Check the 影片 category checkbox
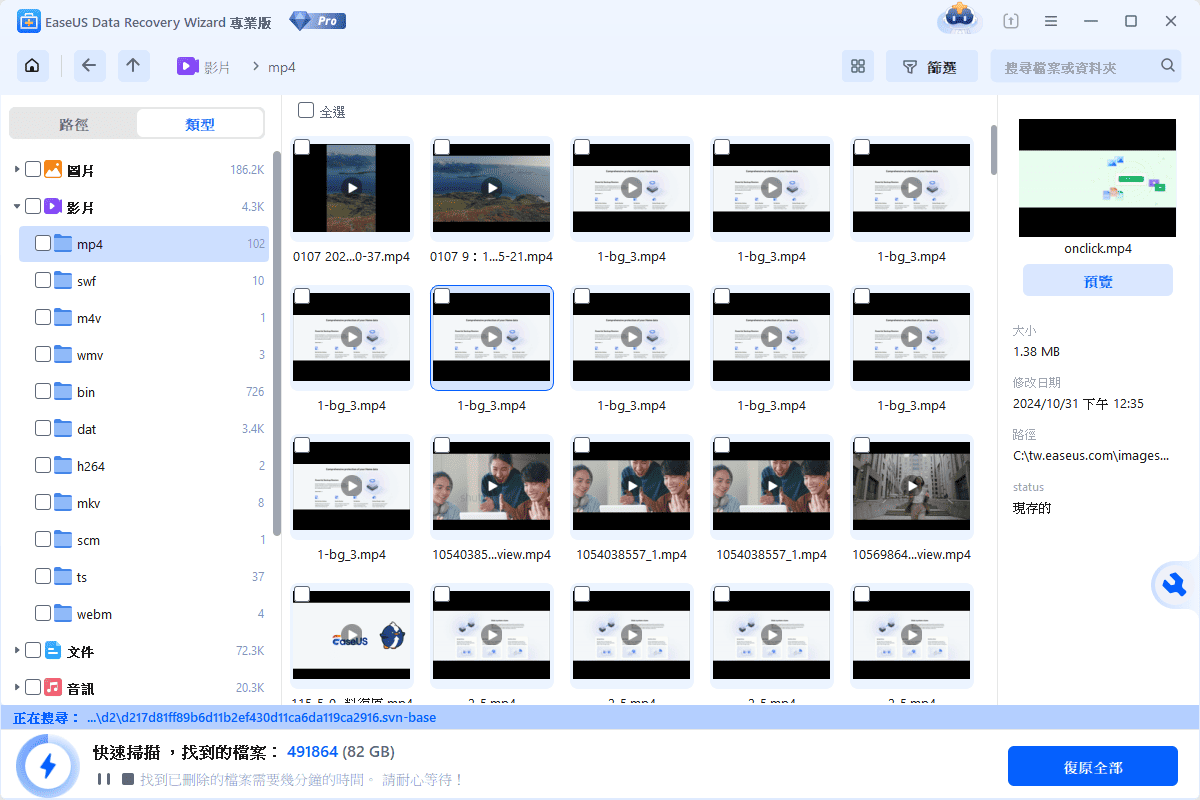1200x800 pixels. [33, 206]
